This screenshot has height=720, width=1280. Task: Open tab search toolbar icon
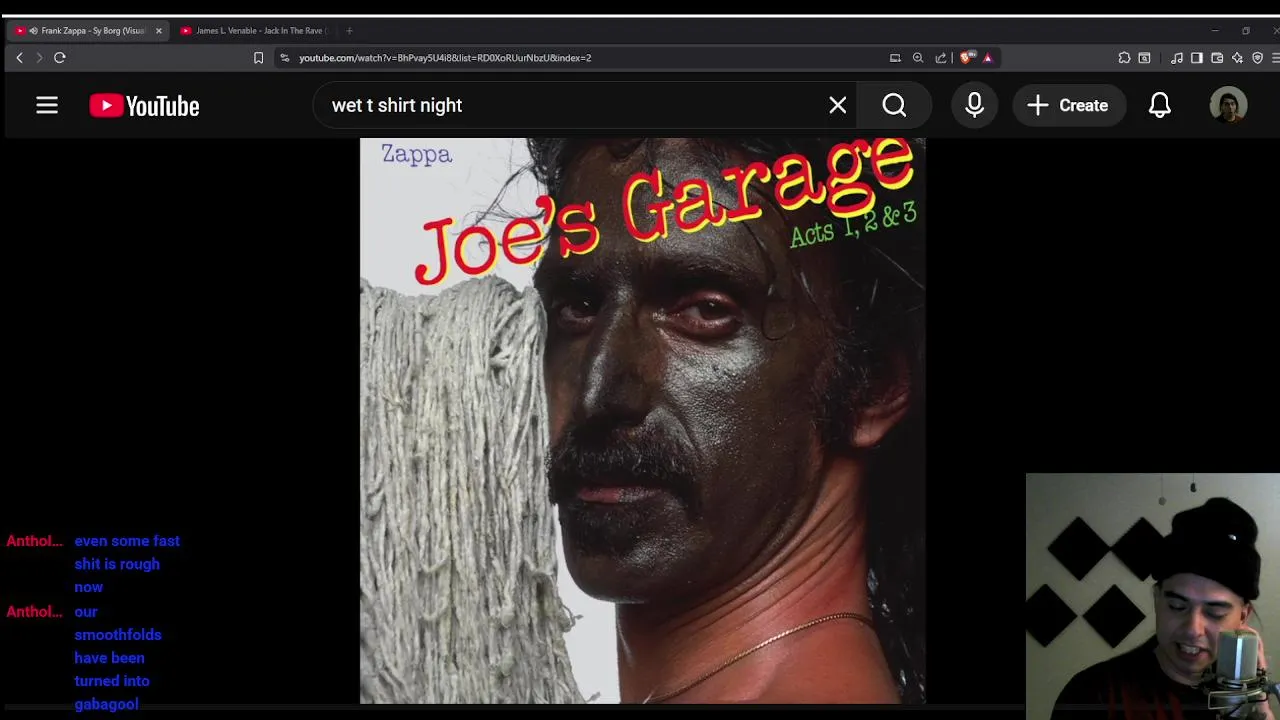click(x=1144, y=58)
